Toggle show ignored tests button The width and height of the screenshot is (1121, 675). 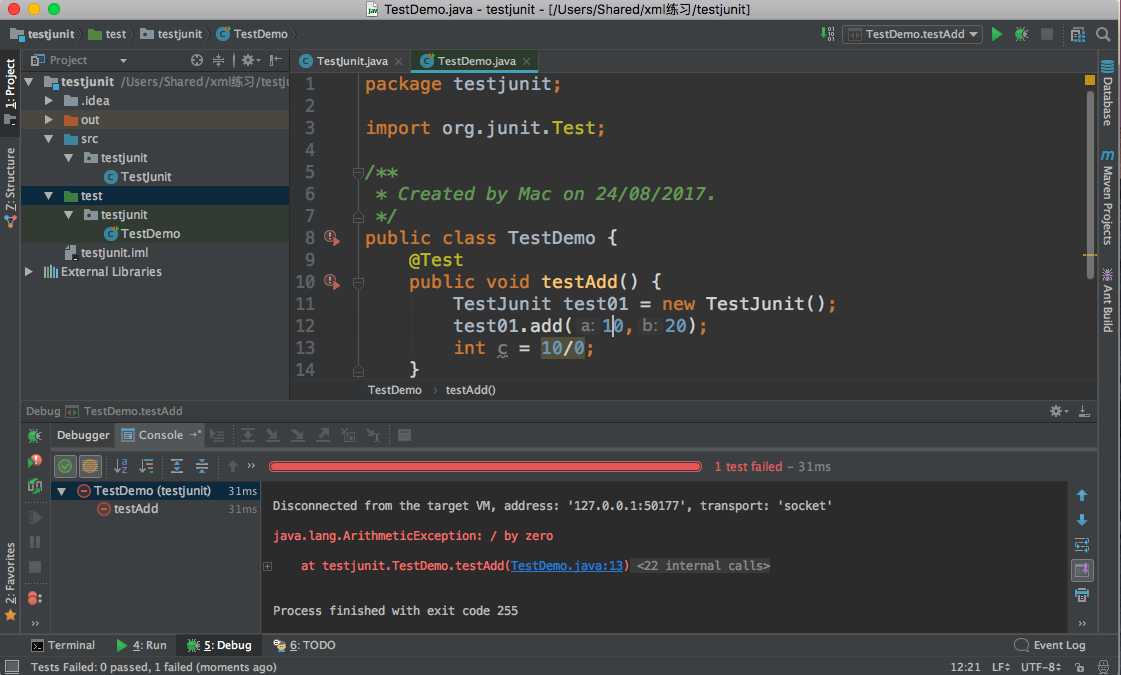coord(90,466)
